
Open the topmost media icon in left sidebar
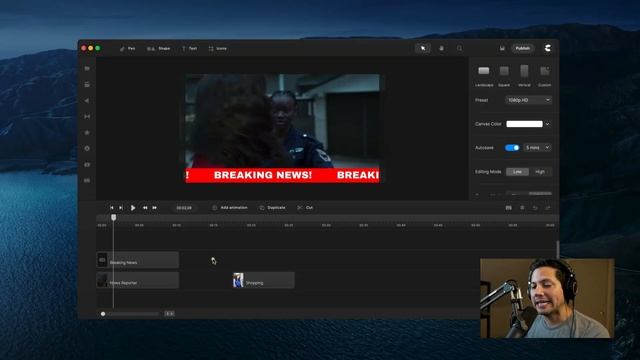87,69
